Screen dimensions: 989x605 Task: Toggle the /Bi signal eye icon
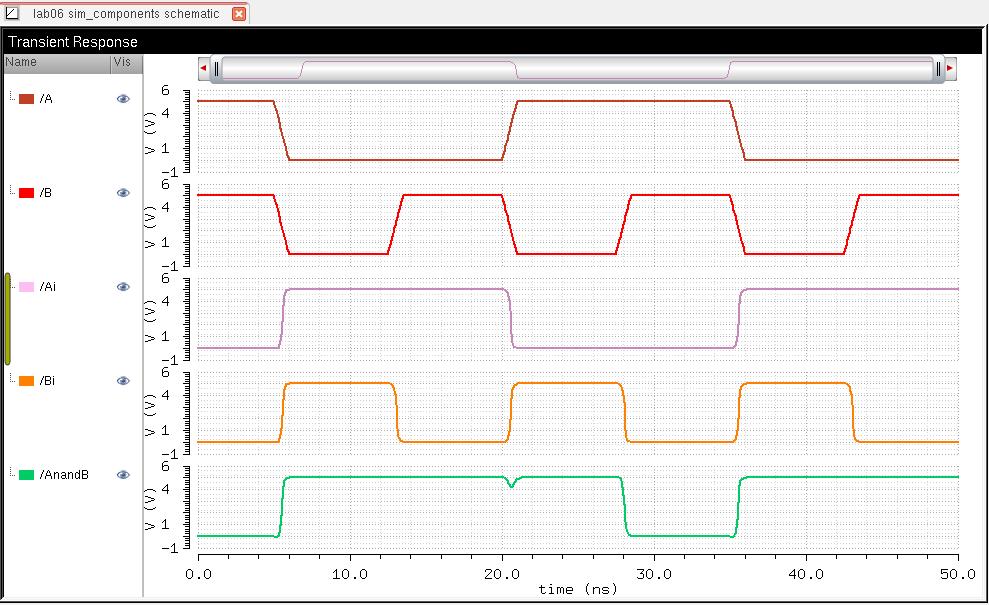(x=123, y=381)
